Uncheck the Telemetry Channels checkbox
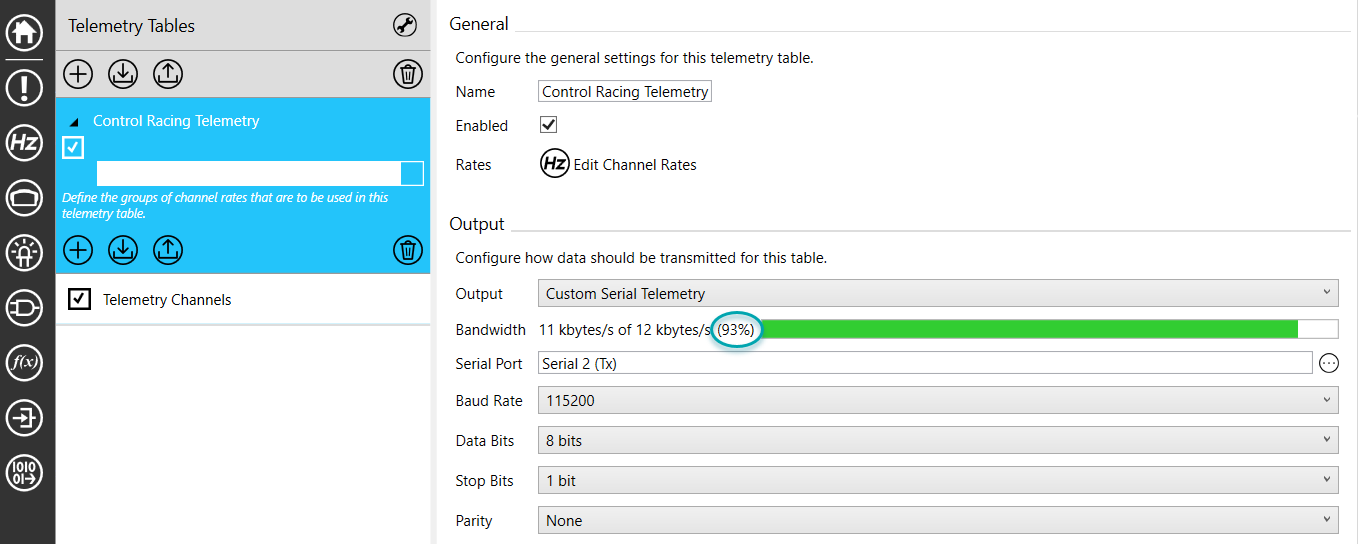This screenshot has width=1358, height=544. pos(80,299)
